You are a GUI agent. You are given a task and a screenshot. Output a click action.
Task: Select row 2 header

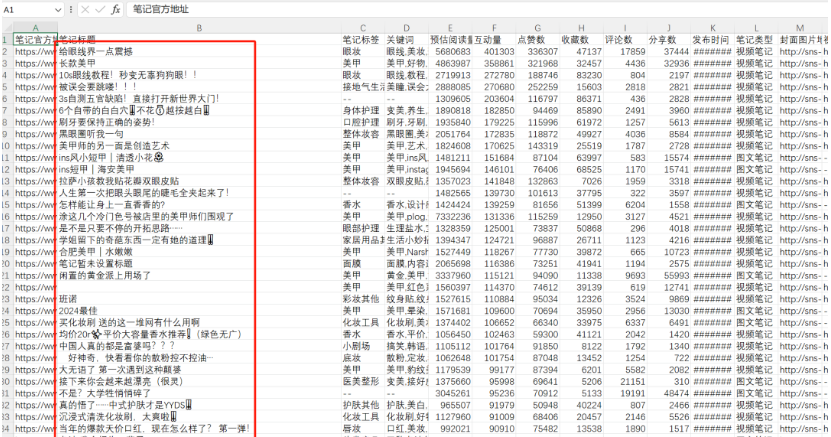tap(6, 51)
